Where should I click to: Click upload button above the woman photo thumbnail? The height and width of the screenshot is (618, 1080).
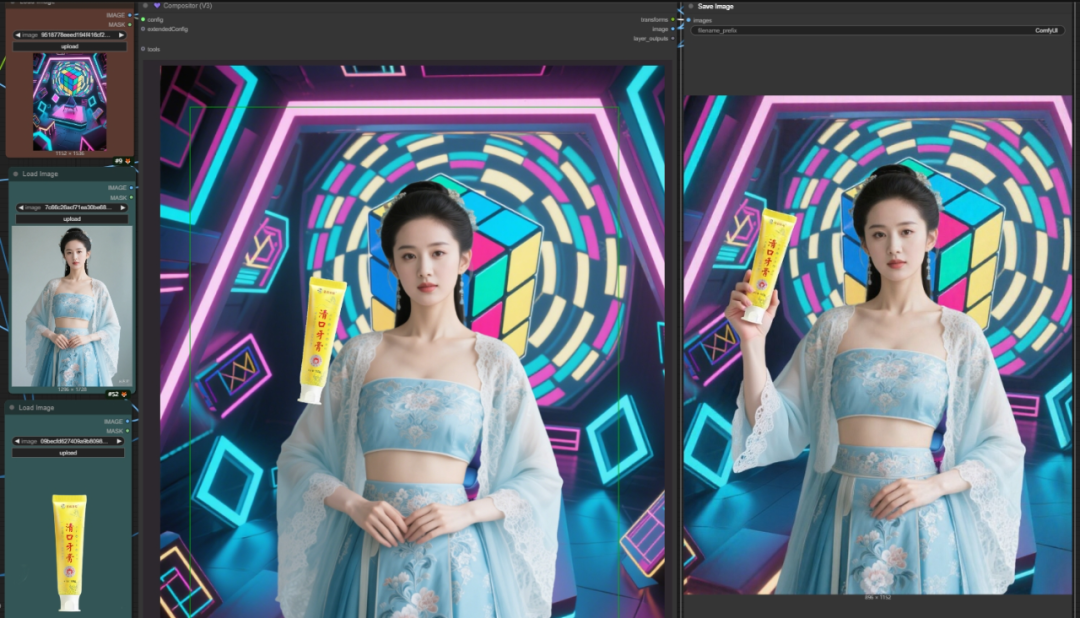pos(72,218)
